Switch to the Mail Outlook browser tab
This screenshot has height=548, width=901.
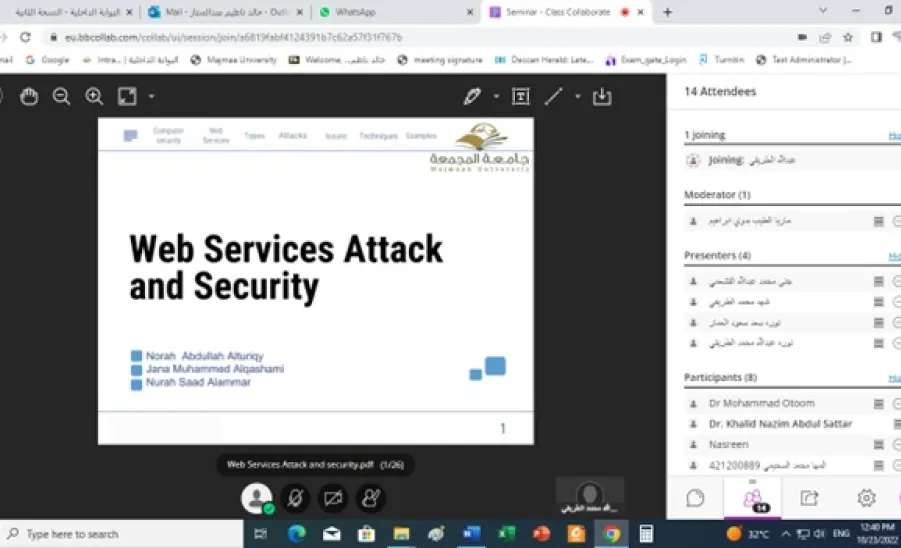(224, 12)
